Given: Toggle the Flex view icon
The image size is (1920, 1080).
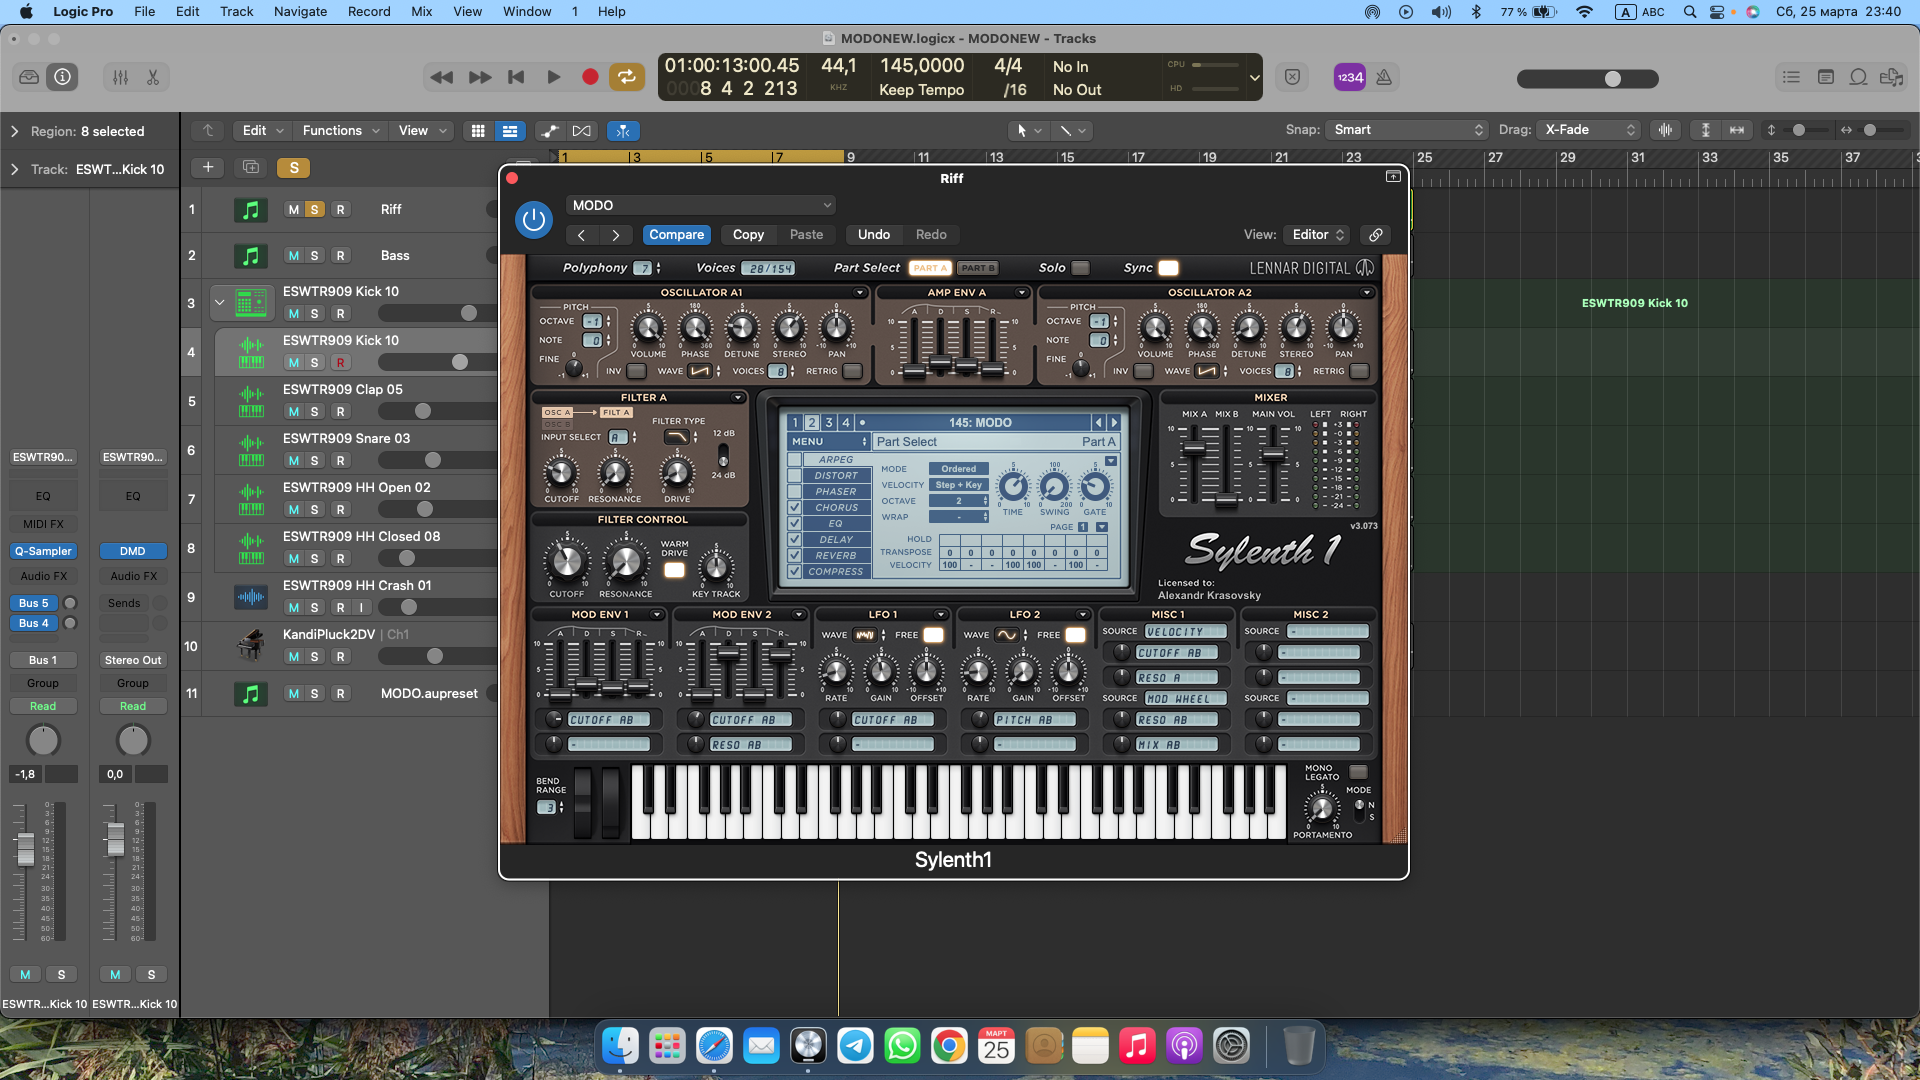Looking at the screenshot, I should (x=582, y=131).
